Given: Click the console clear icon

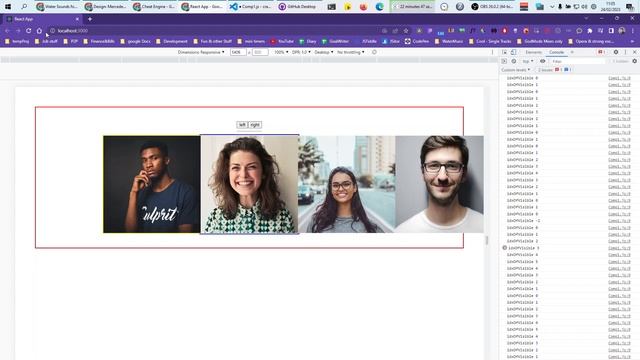Looking at the screenshot, I should point(513,61).
